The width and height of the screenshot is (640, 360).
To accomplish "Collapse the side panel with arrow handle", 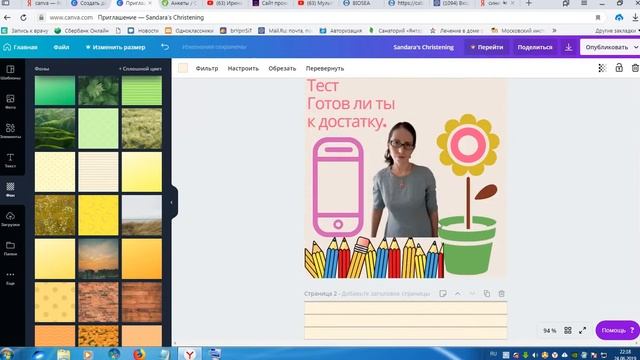I will pos(172,202).
